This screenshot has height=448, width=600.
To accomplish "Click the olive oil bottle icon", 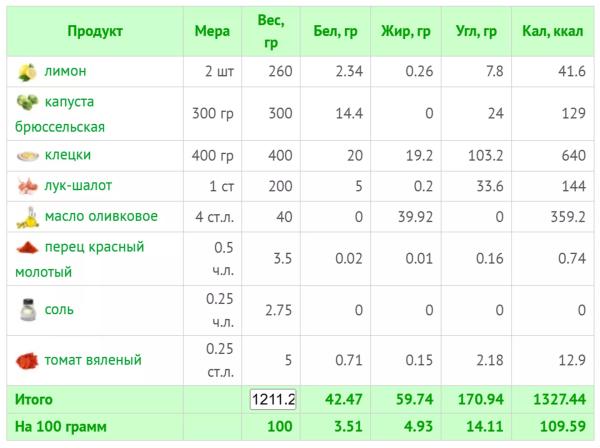I will tap(27, 216).
